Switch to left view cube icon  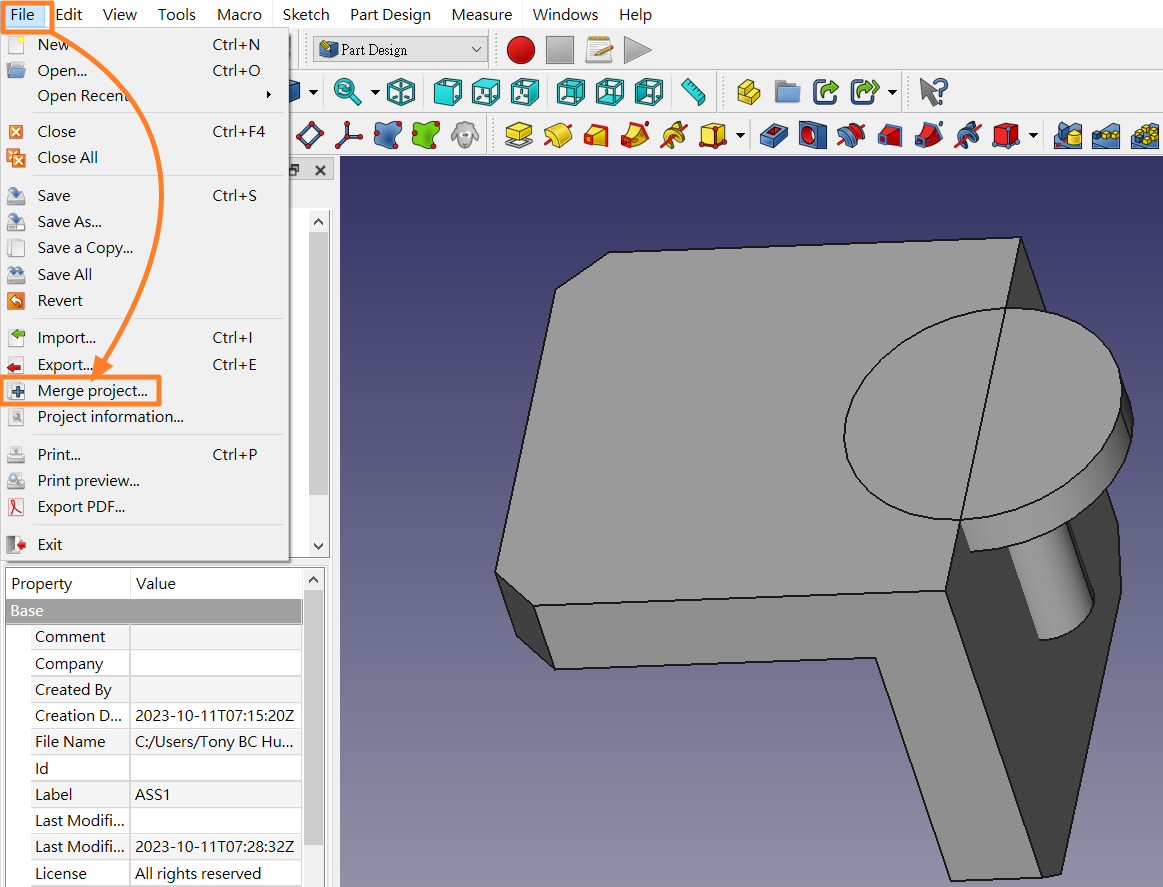tap(649, 92)
